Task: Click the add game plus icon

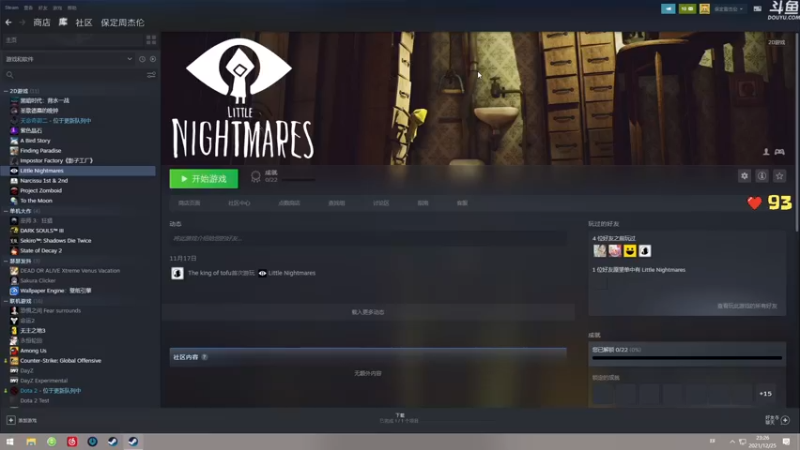Action: tap(11, 420)
